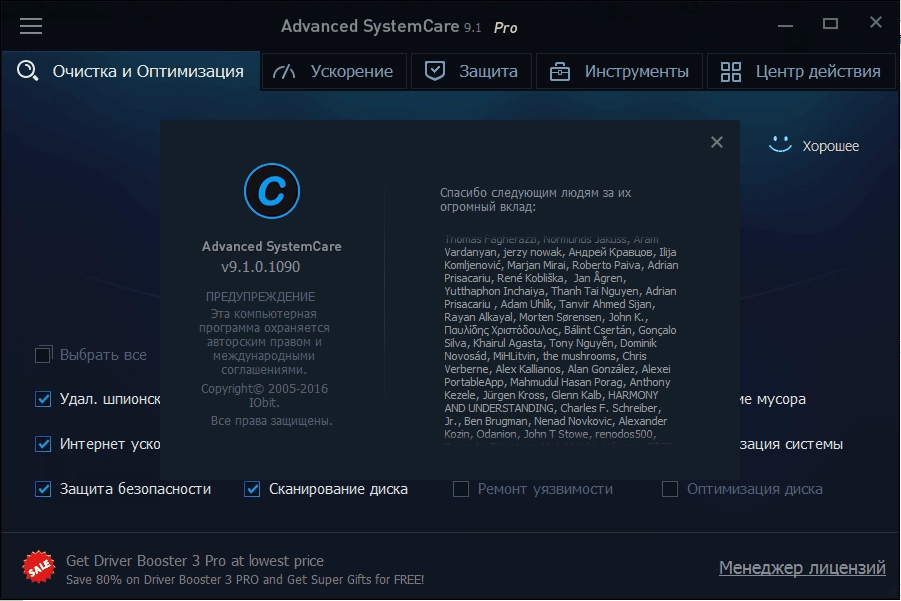
Task: Click the contributors credits list
Action: tap(561, 340)
